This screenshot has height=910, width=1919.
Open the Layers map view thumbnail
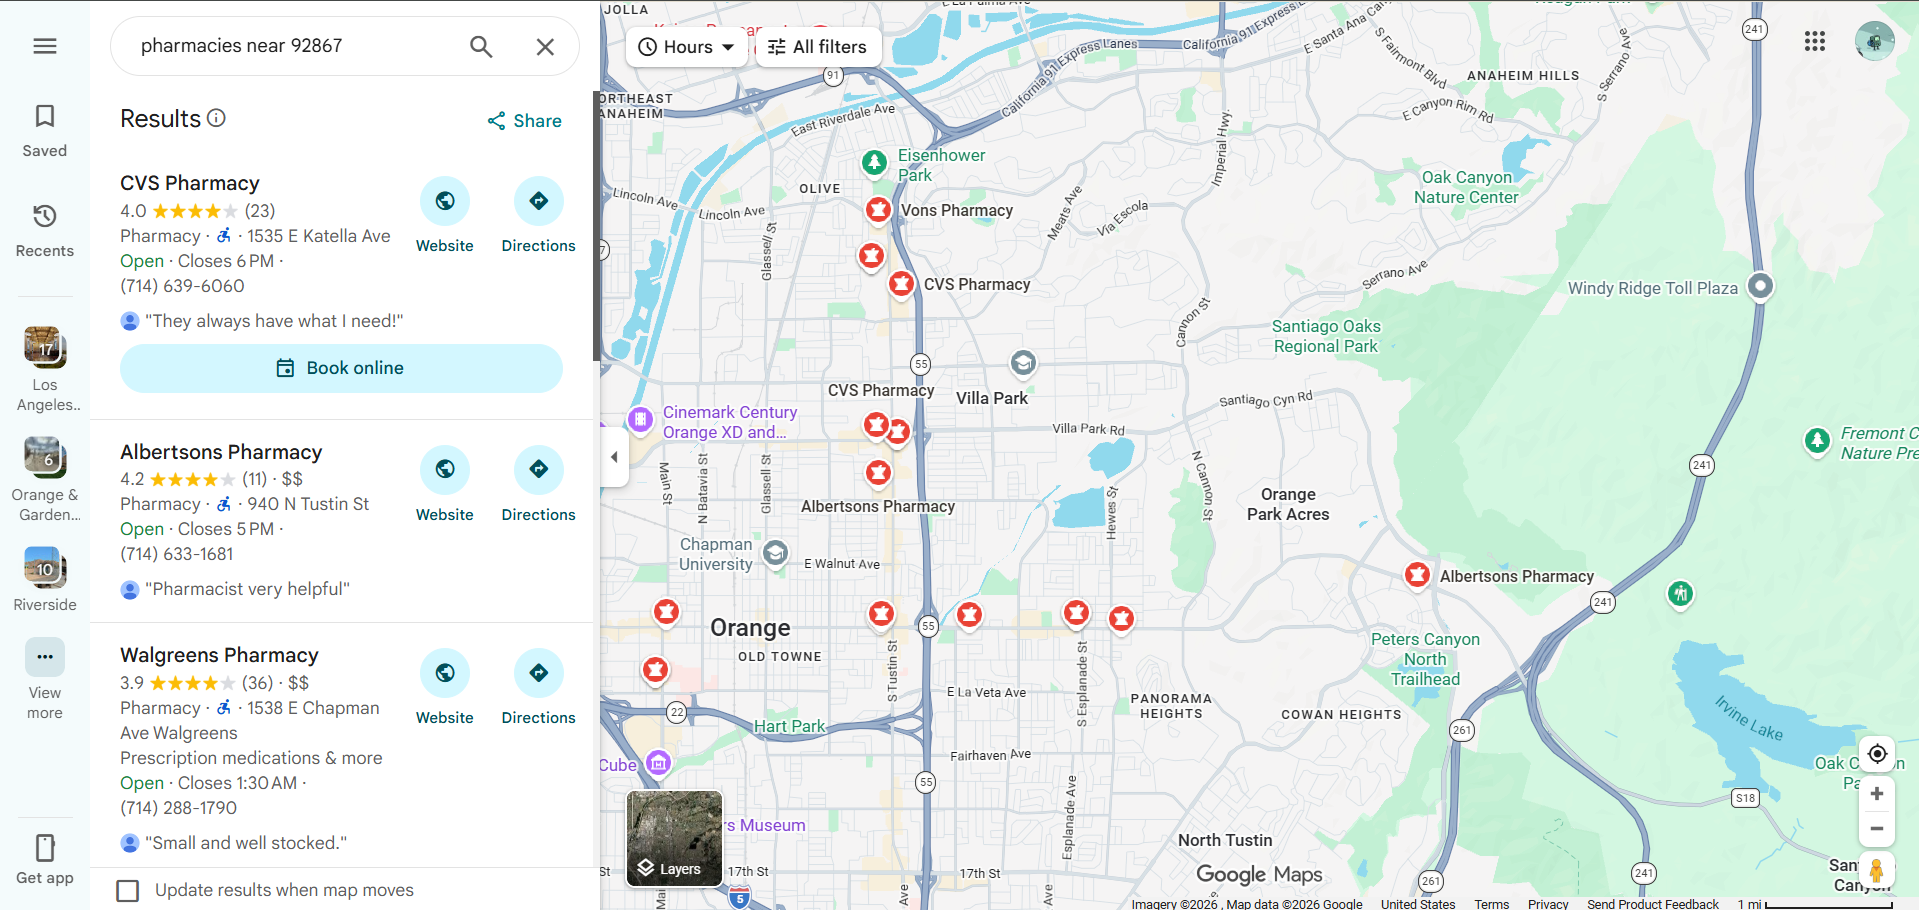tap(674, 839)
